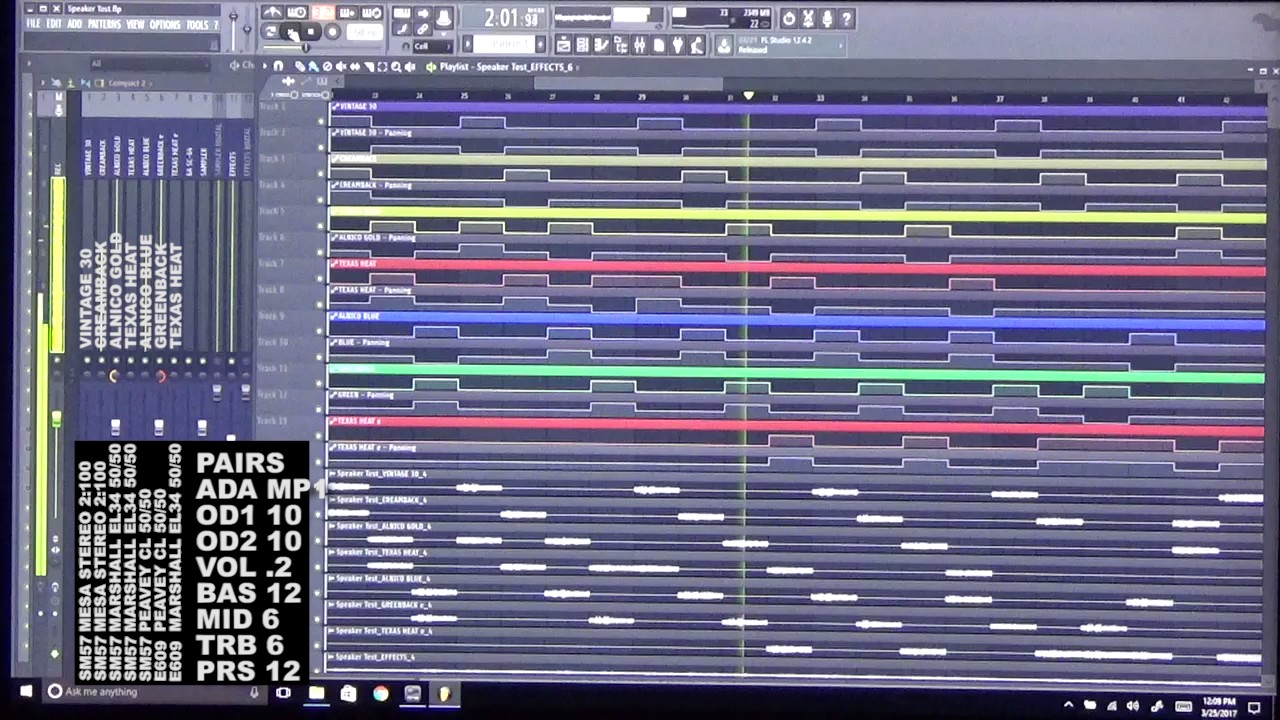1280x720 pixels.
Task: Open the FILE menu
Action: (x=33, y=23)
